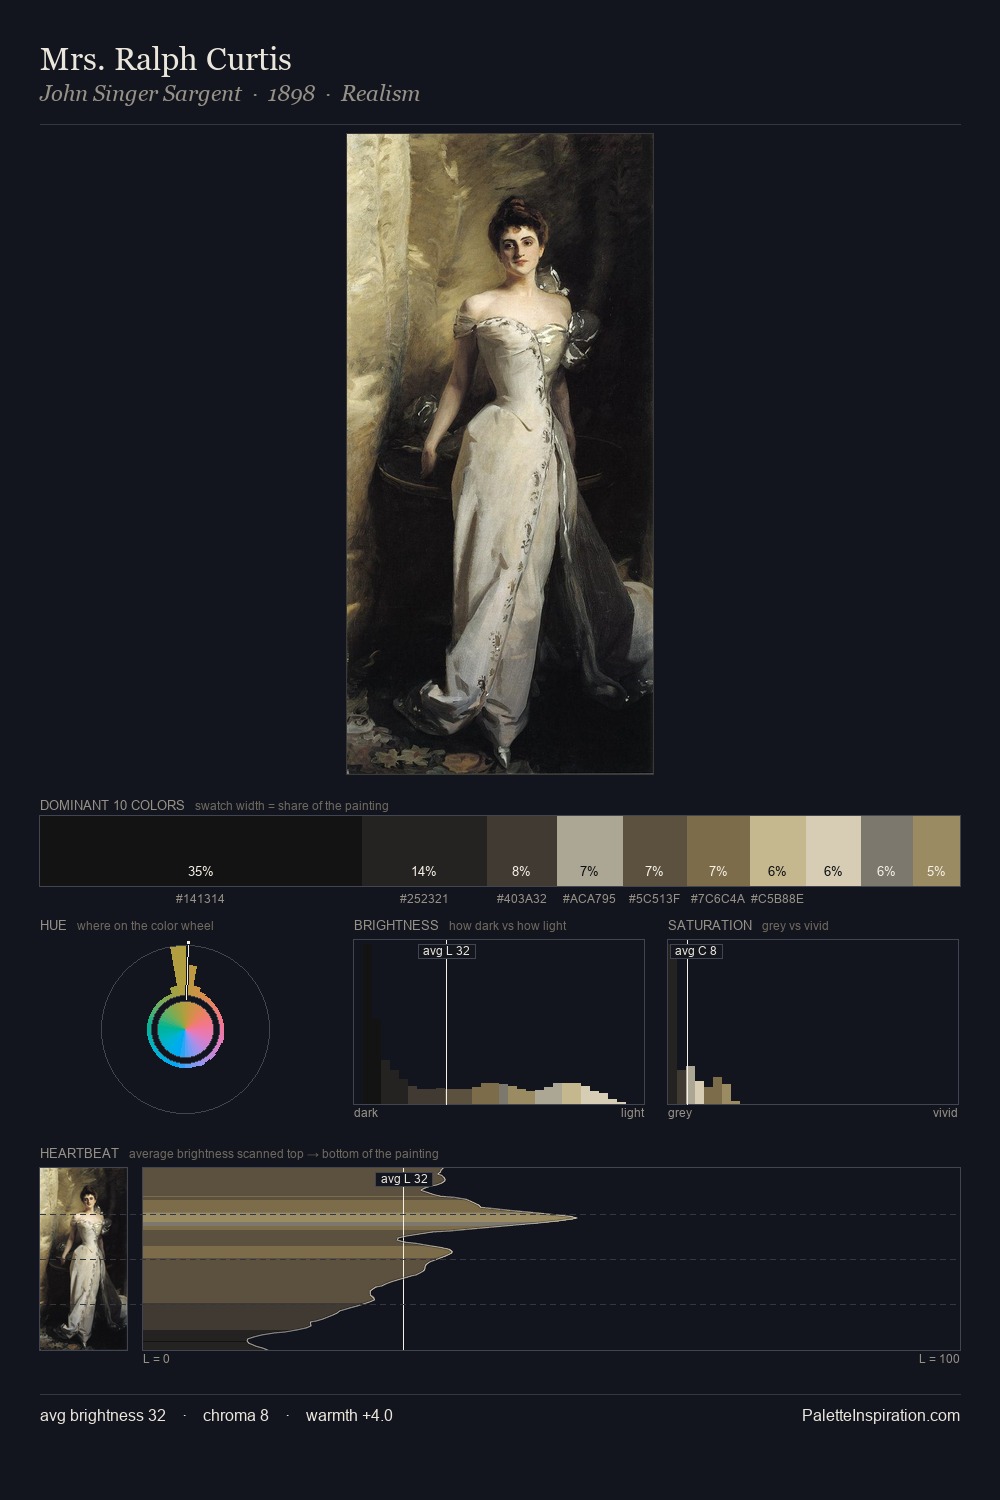Image resolution: width=1000 pixels, height=1500 pixels.
Task: Pick the 8% dark brown swatch #403A32
Action: (x=522, y=851)
